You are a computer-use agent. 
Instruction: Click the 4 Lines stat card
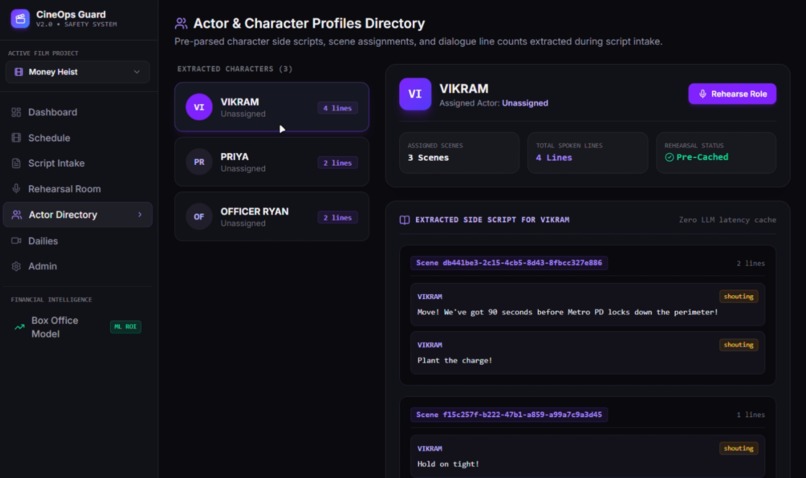[588, 153]
